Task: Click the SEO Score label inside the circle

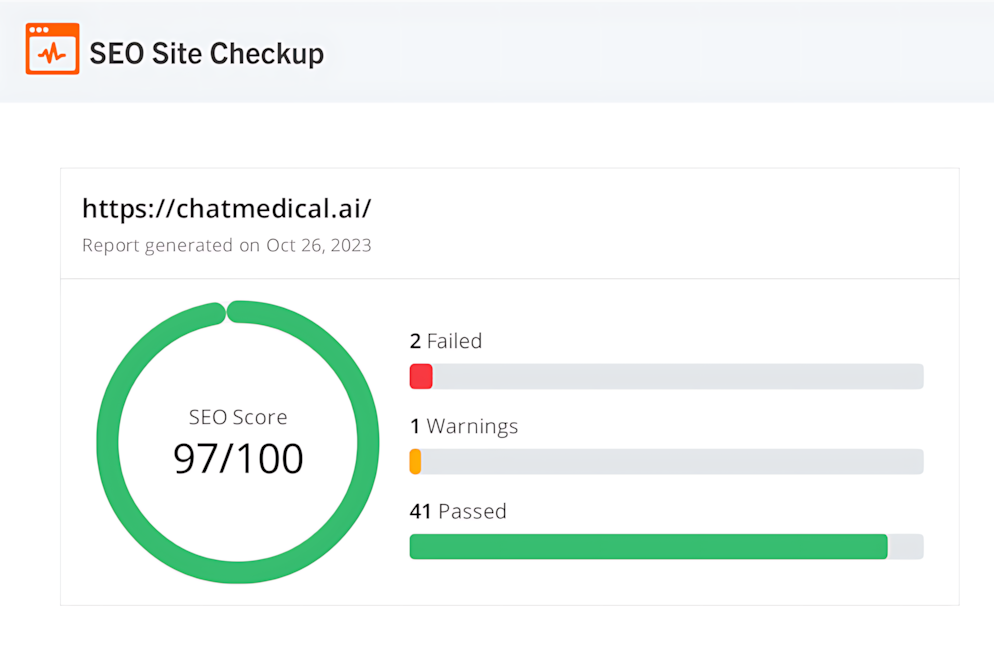Action: point(238,417)
